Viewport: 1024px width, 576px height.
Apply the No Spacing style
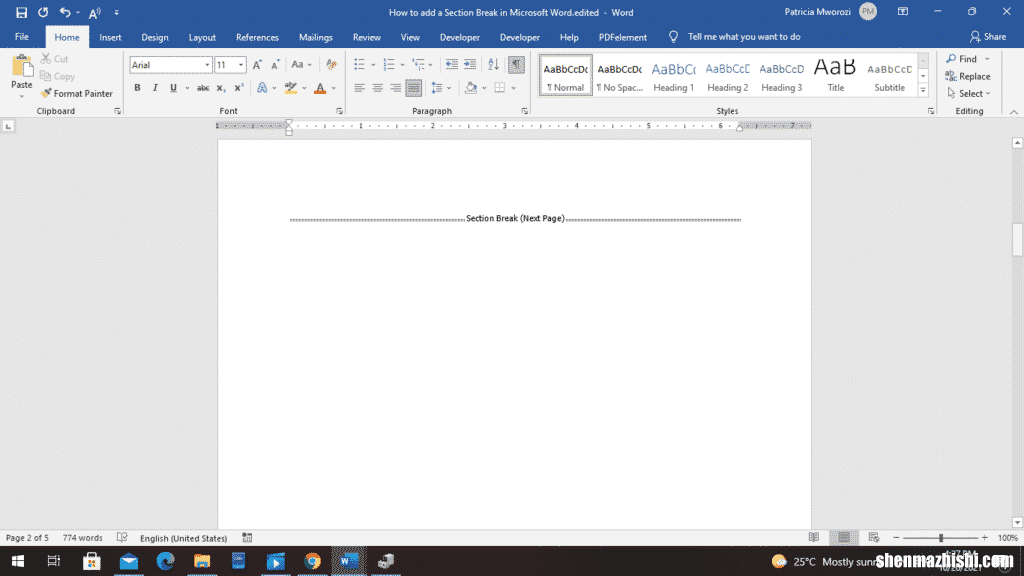(619, 75)
